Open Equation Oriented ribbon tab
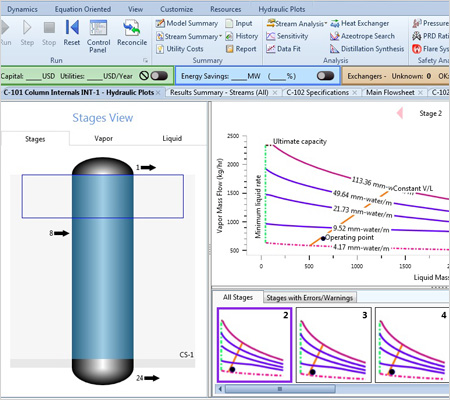This screenshot has width=450, height=400. (83, 9)
